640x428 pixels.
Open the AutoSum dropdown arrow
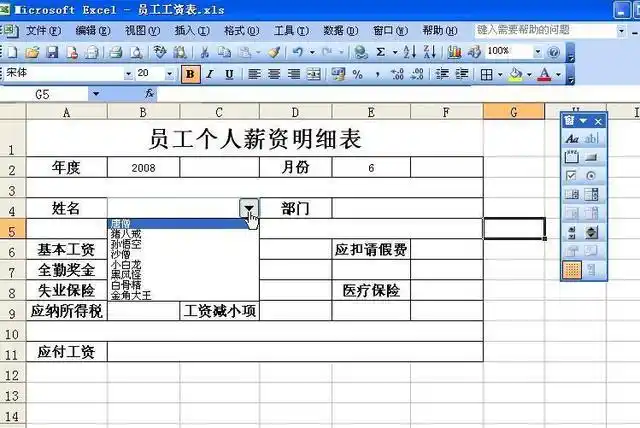[395, 52]
